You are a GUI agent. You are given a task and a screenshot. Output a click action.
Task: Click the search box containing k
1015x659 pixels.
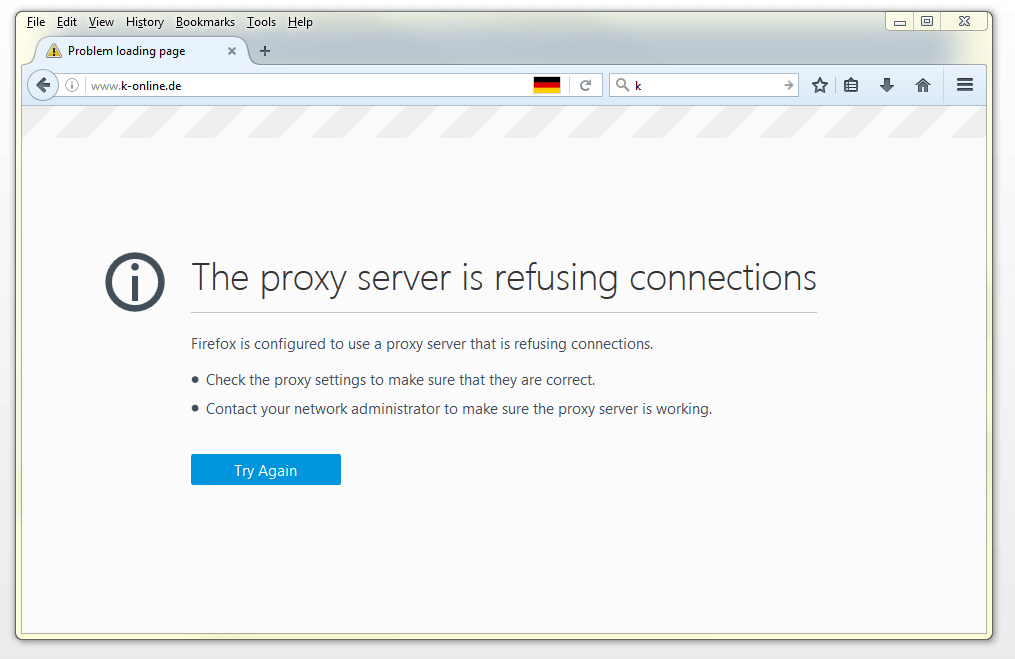click(x=706, y=85)
